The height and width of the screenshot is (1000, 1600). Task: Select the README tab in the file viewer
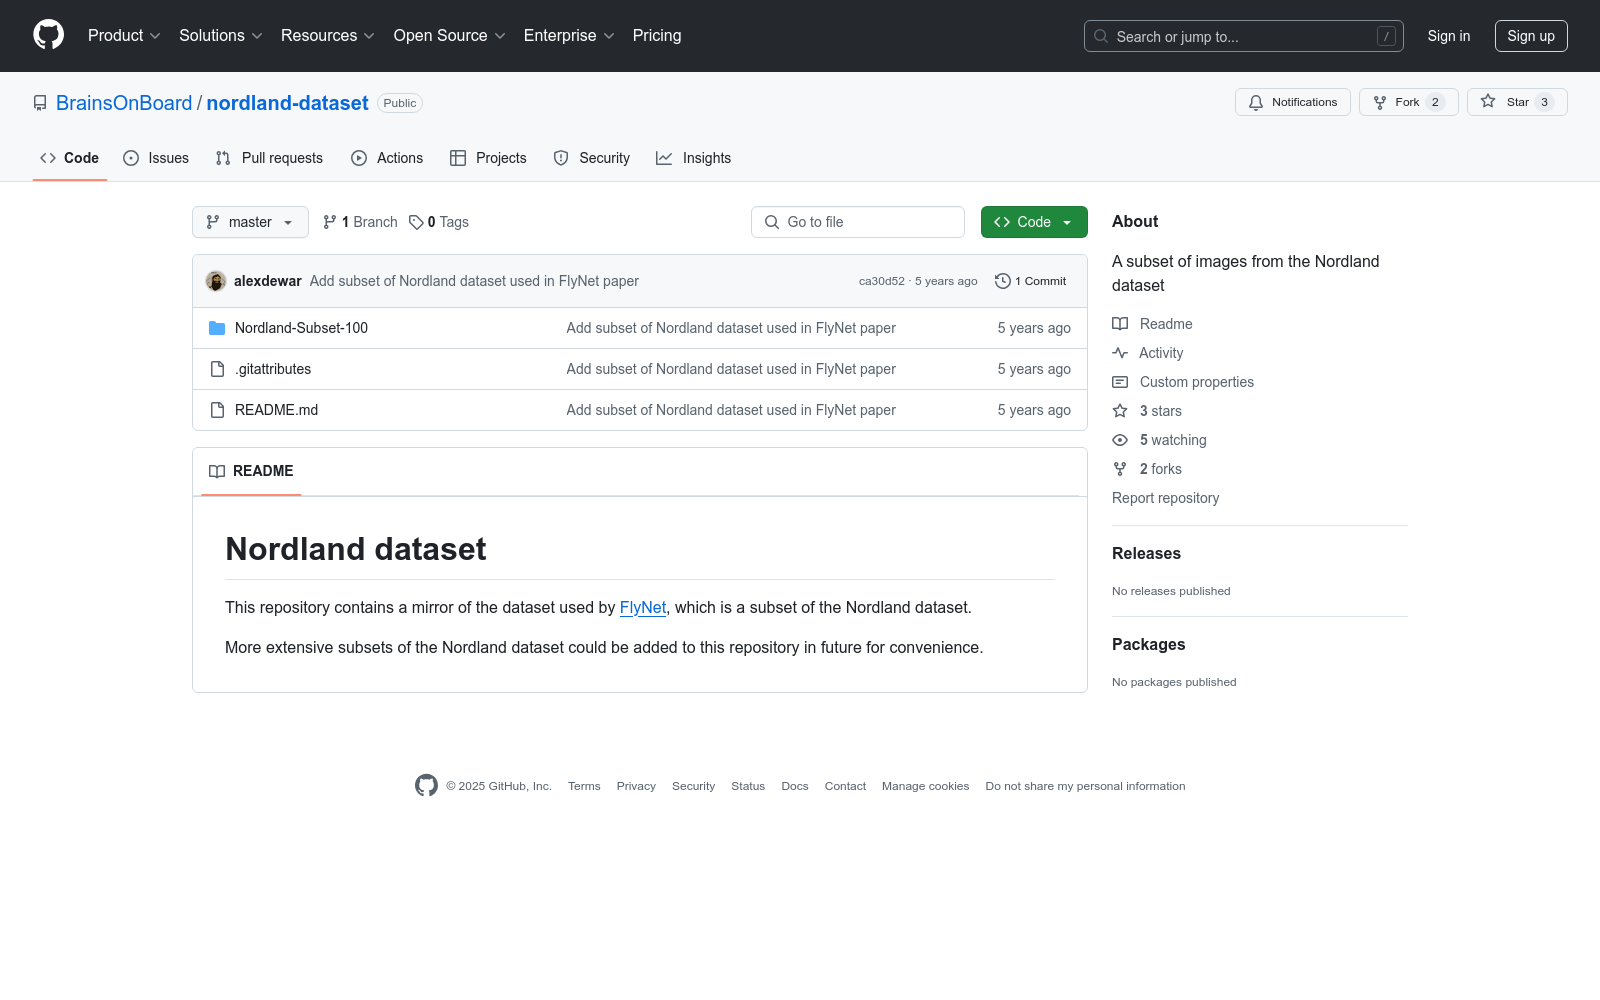click(x=251, y=471)
